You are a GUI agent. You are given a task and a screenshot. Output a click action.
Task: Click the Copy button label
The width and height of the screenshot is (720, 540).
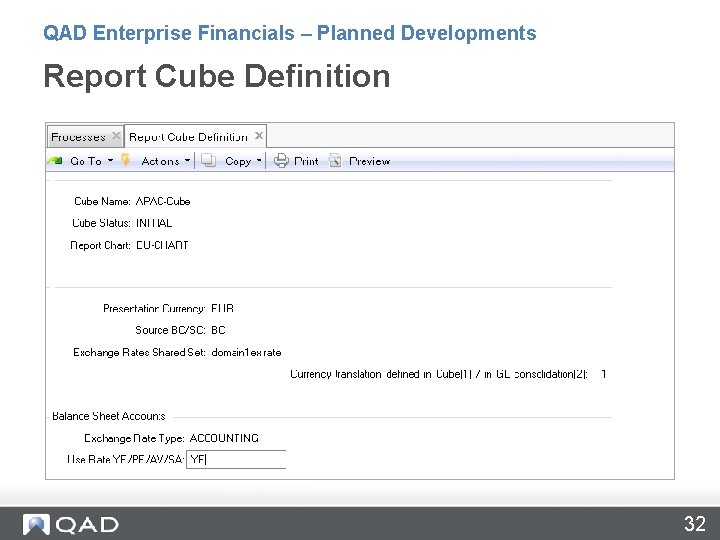(238, 161)
